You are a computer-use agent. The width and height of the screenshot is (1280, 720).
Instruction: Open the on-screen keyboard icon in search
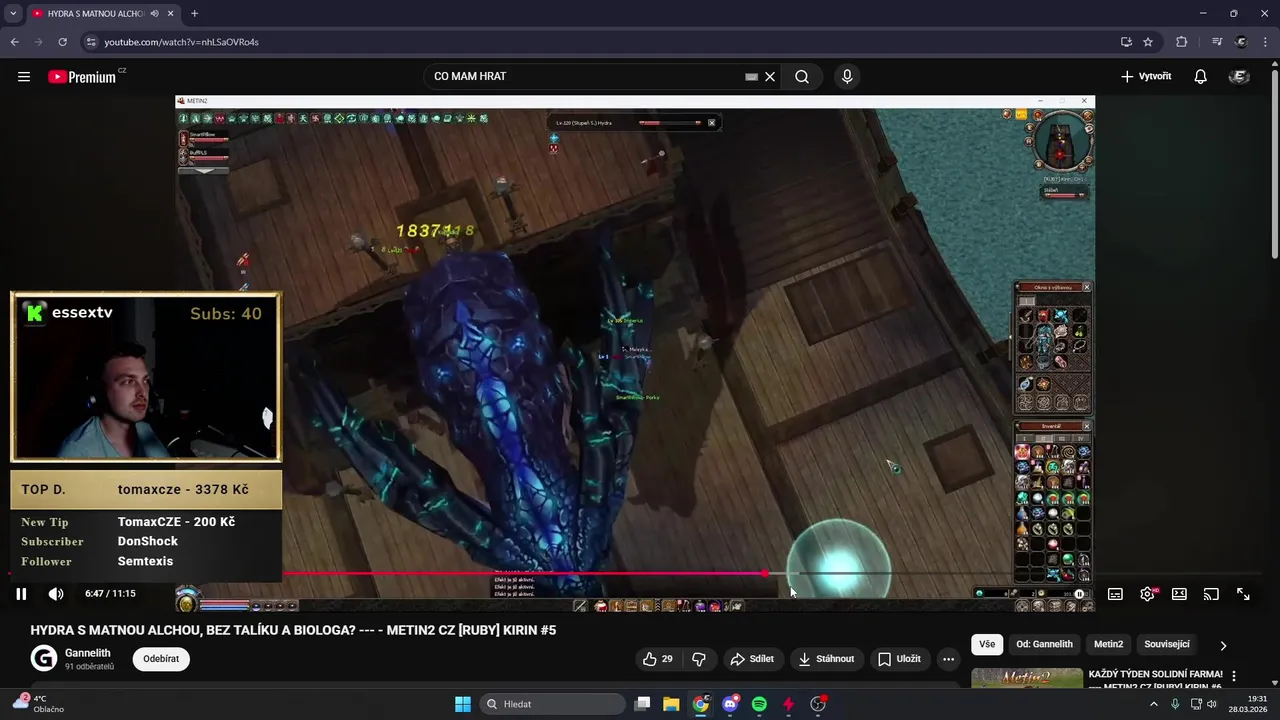pos(751,77)
